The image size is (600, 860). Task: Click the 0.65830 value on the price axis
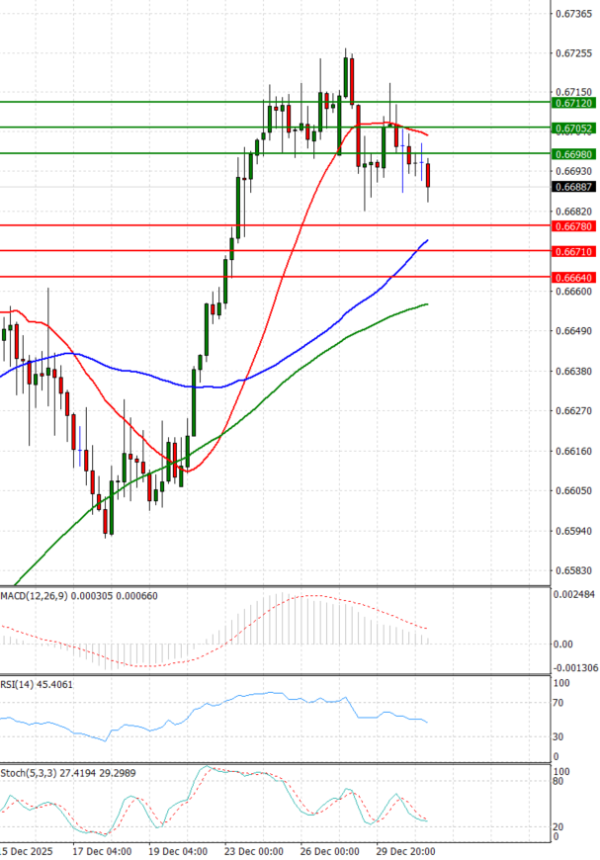click(x=572, y=571)
